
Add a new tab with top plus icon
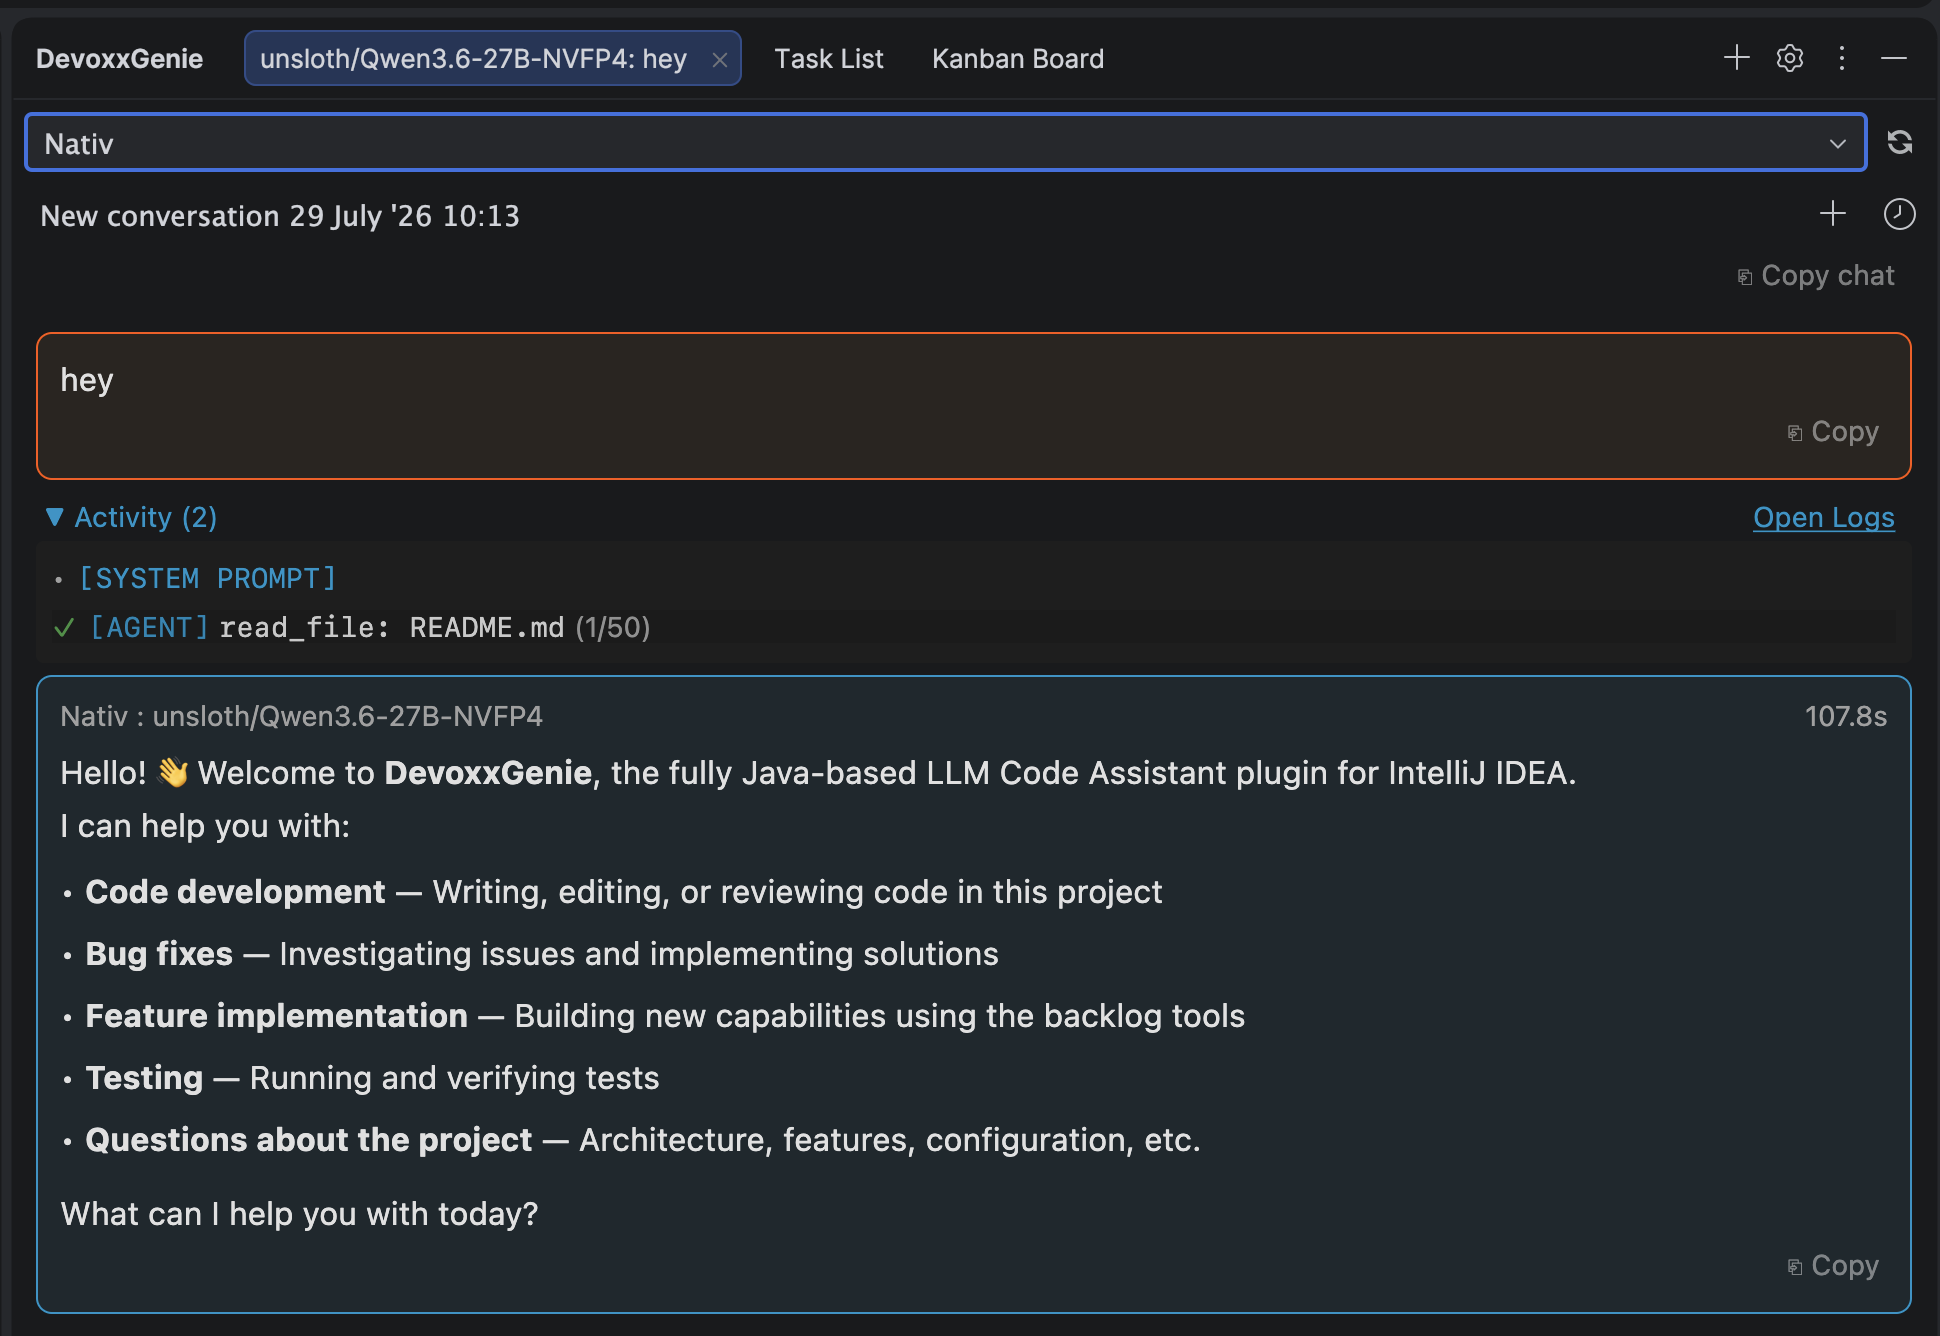pyautogui.click(x=1737, y=58)
